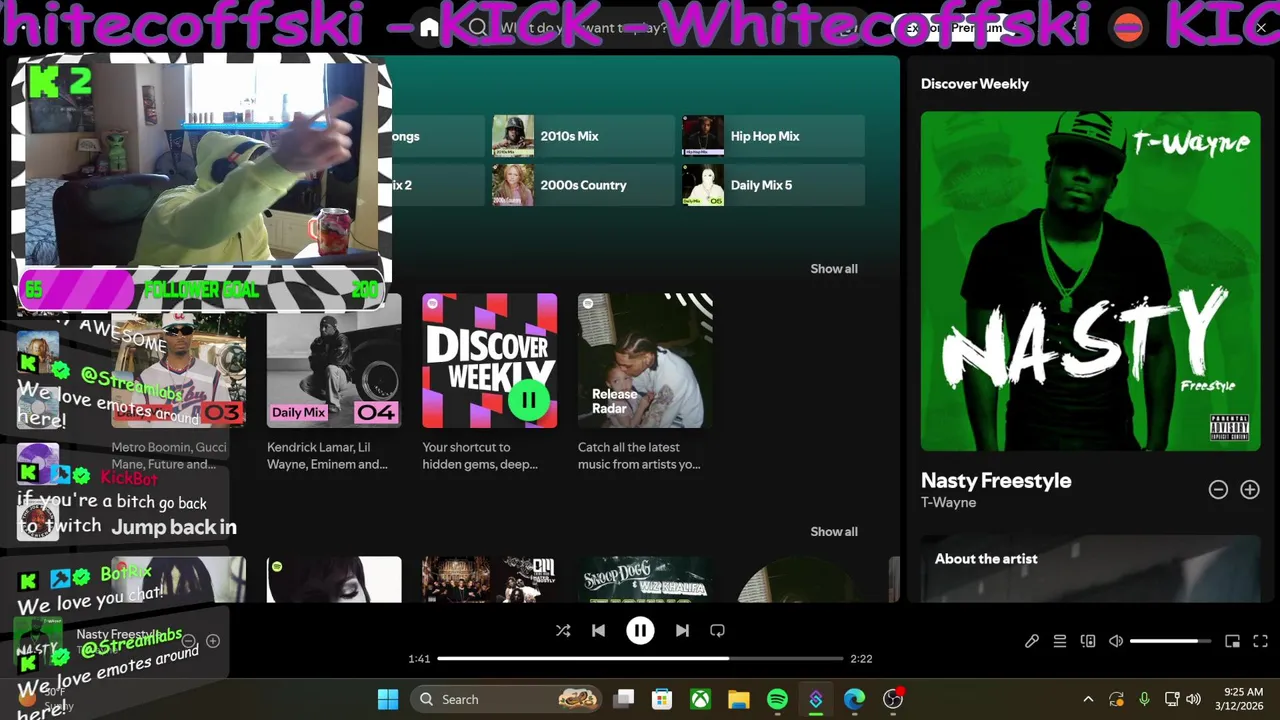Open the Daily Mix 04 card

pos(334,360)
